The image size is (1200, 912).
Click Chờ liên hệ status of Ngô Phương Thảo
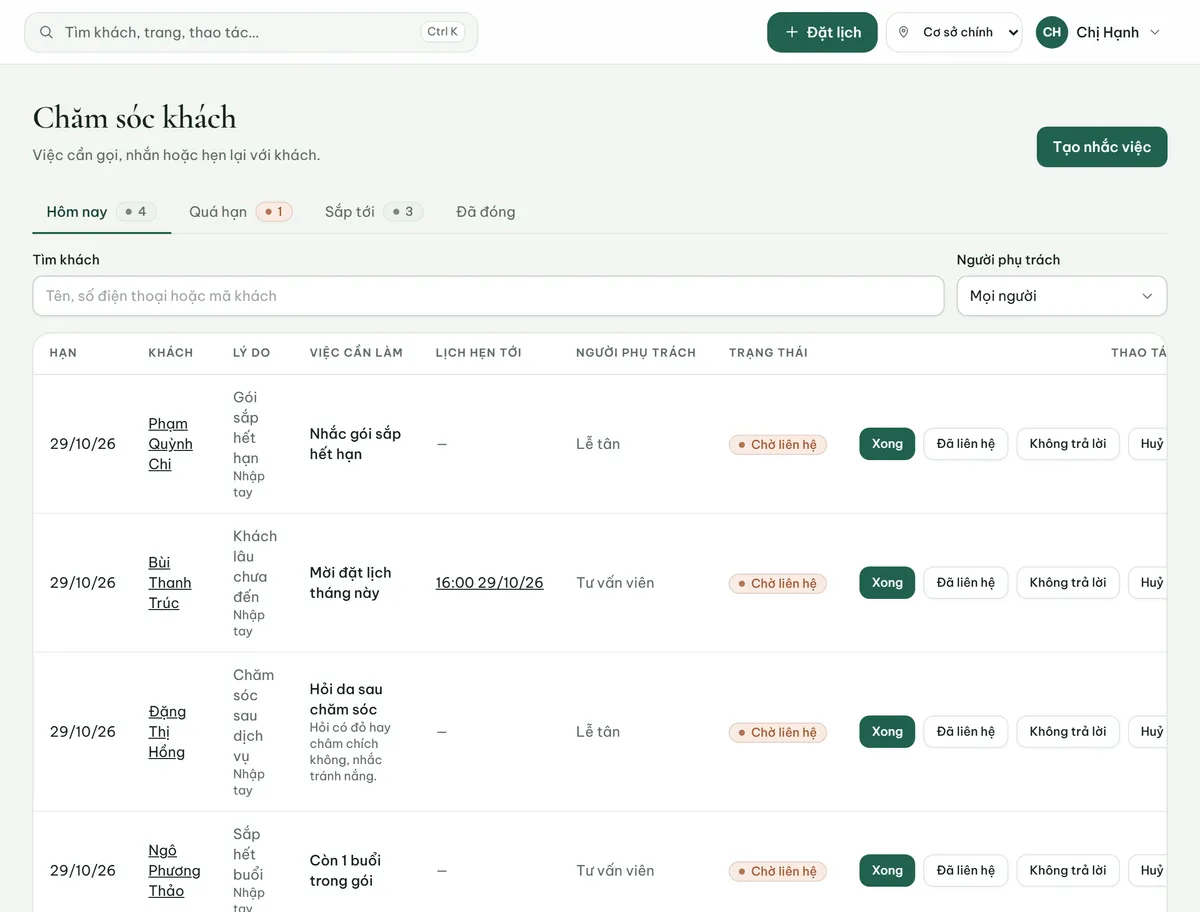tap(777, 871)
